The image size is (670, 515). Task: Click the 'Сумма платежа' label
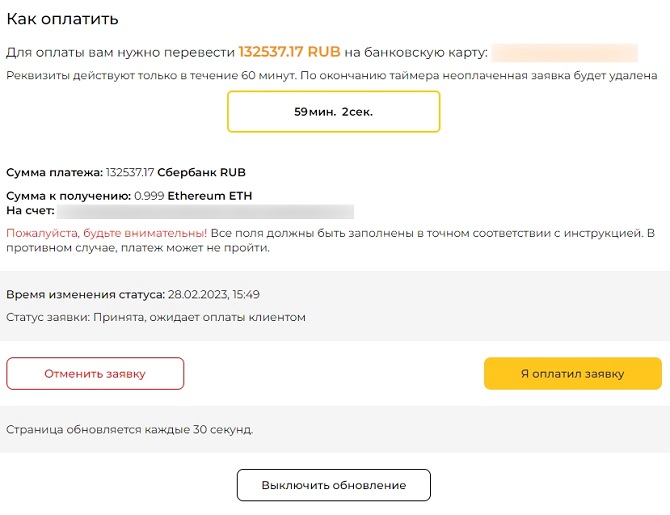[x=54, y=173]
